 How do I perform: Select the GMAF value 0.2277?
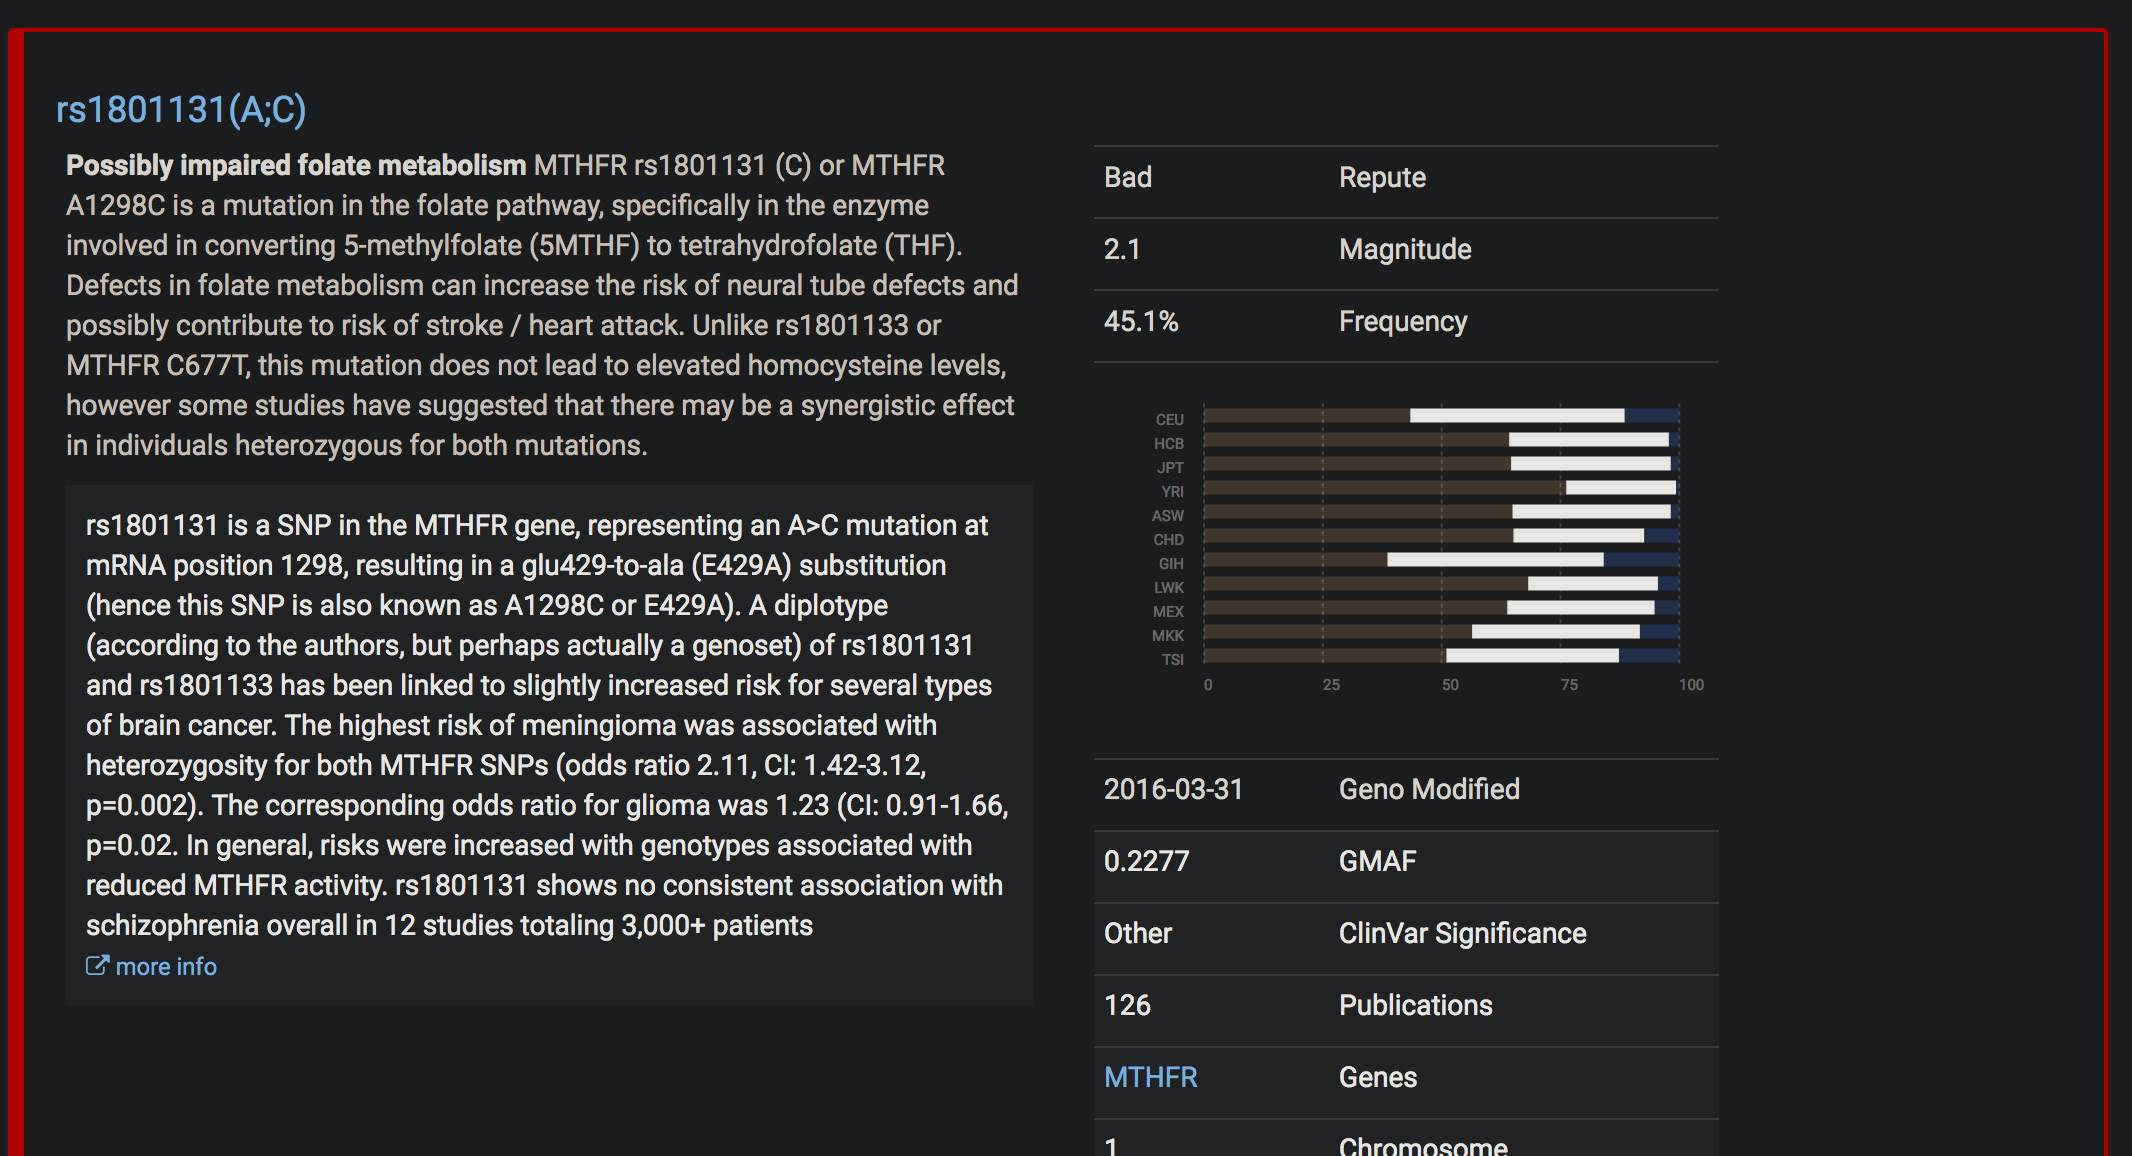(1146, 862)
